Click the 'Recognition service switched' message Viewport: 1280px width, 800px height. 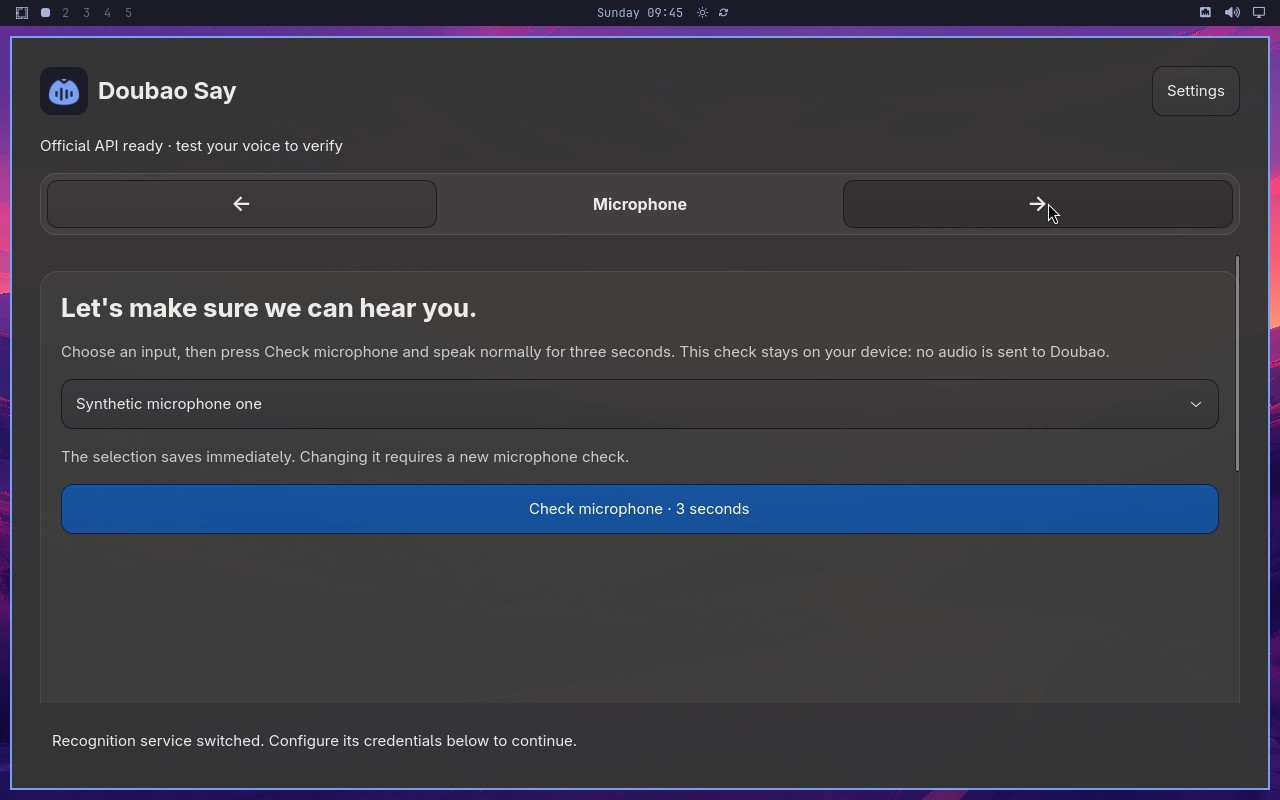pyautogui.click(x=314, y=741)
